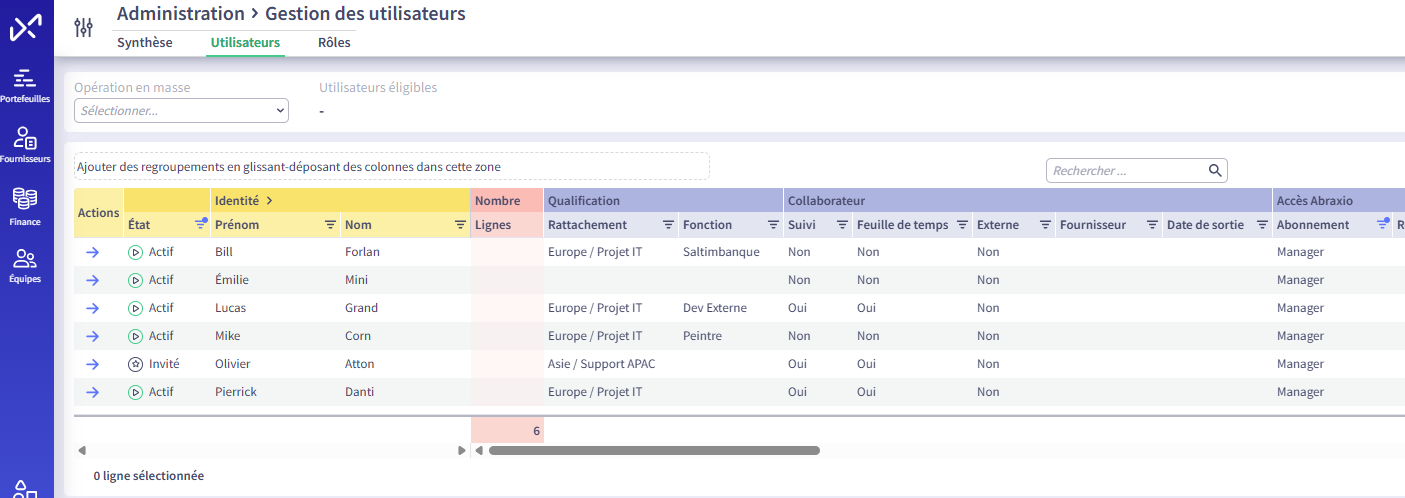Click into the Rechercher search field
Viewport: 1405px width, 498px height.
(x=1125, y=171)
